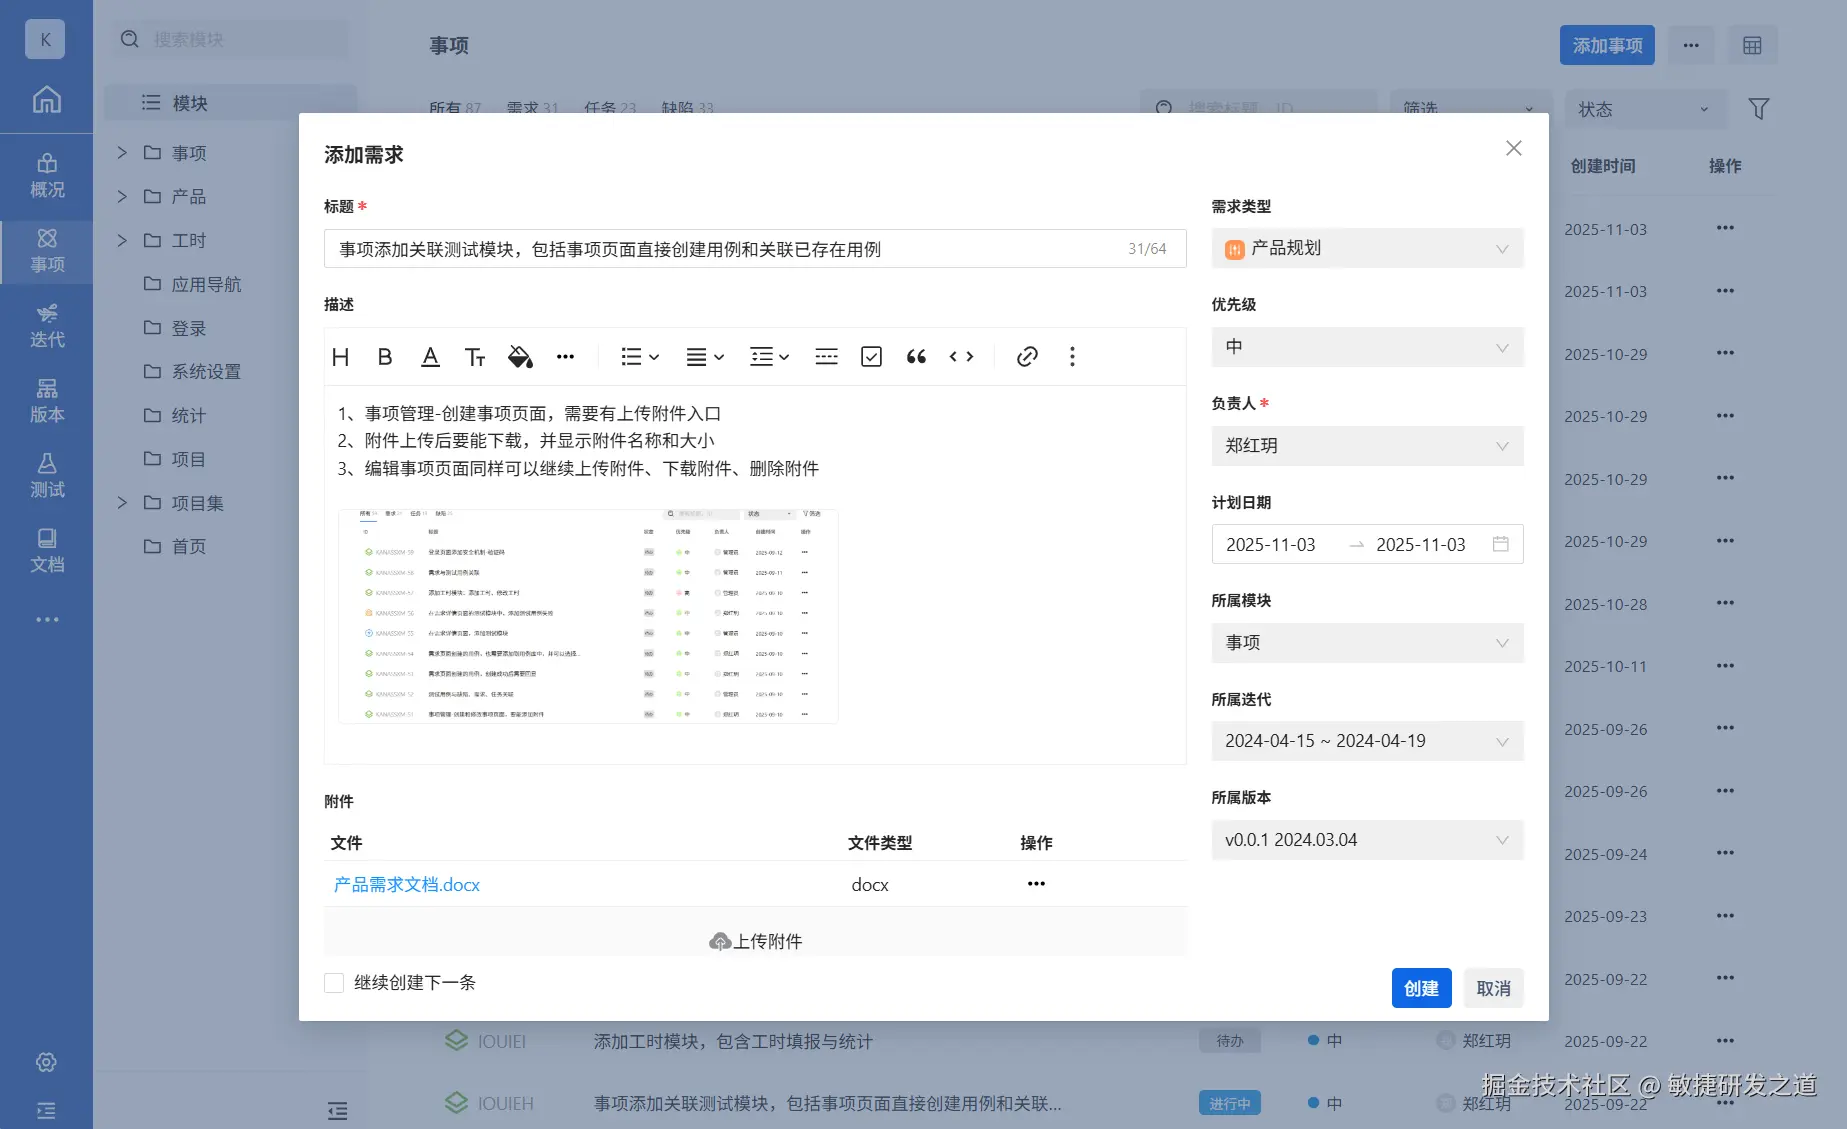Open 版本 in the left sidebar
The image size is (1847, 1129).
click(x=46, y=401)
